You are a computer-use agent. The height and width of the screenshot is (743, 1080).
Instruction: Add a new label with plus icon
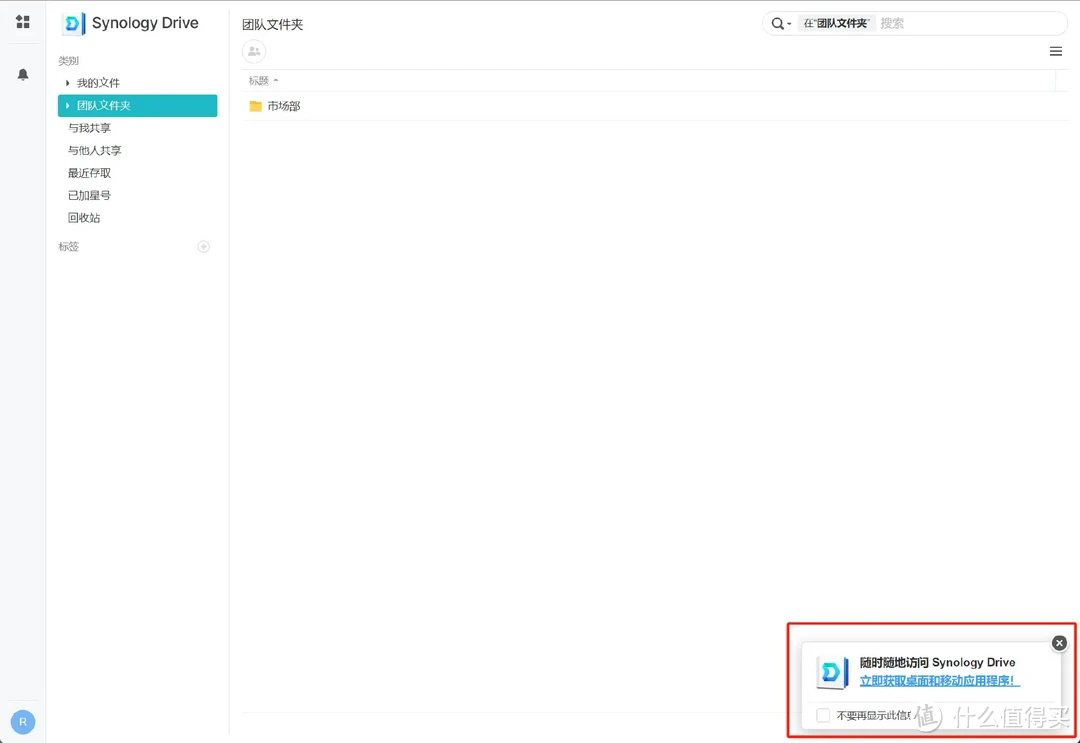click(204, 247)
